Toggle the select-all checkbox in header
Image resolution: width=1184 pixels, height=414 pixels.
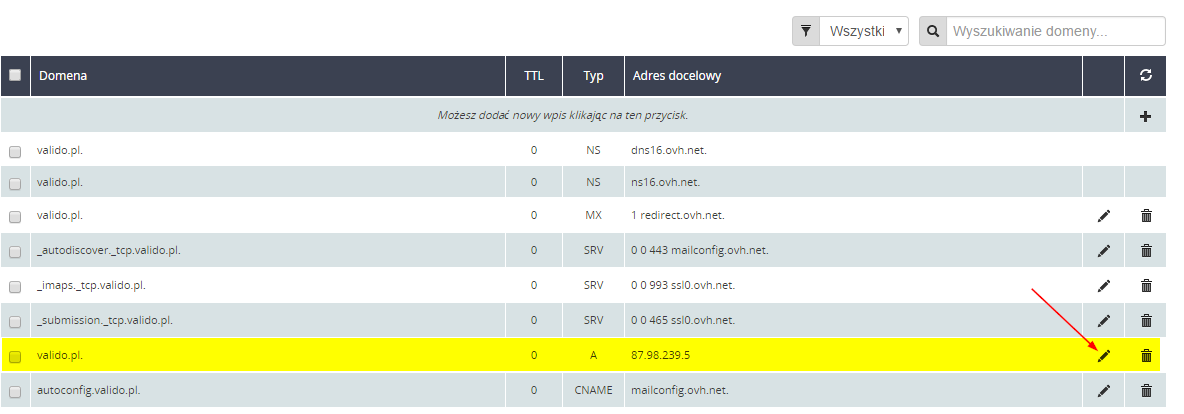(x=15, y=75)
